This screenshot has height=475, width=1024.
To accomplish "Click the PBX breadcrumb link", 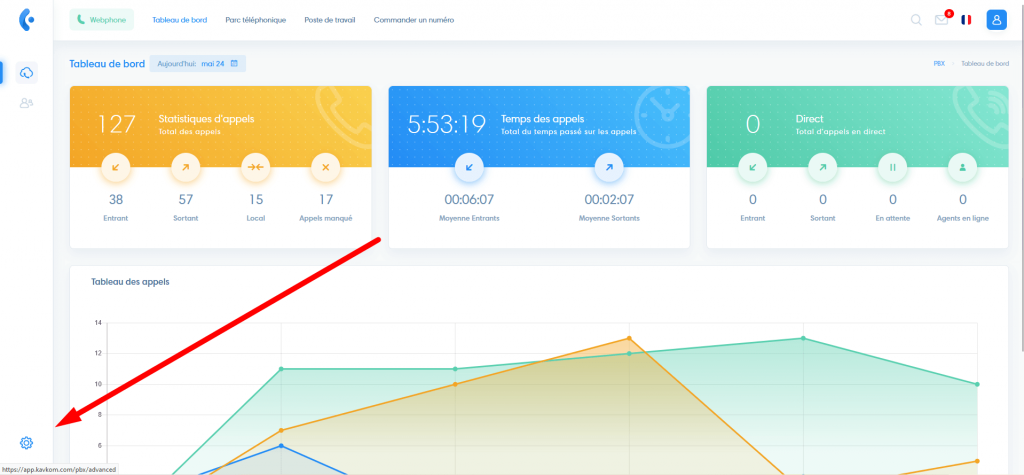I will click(939, 64).
